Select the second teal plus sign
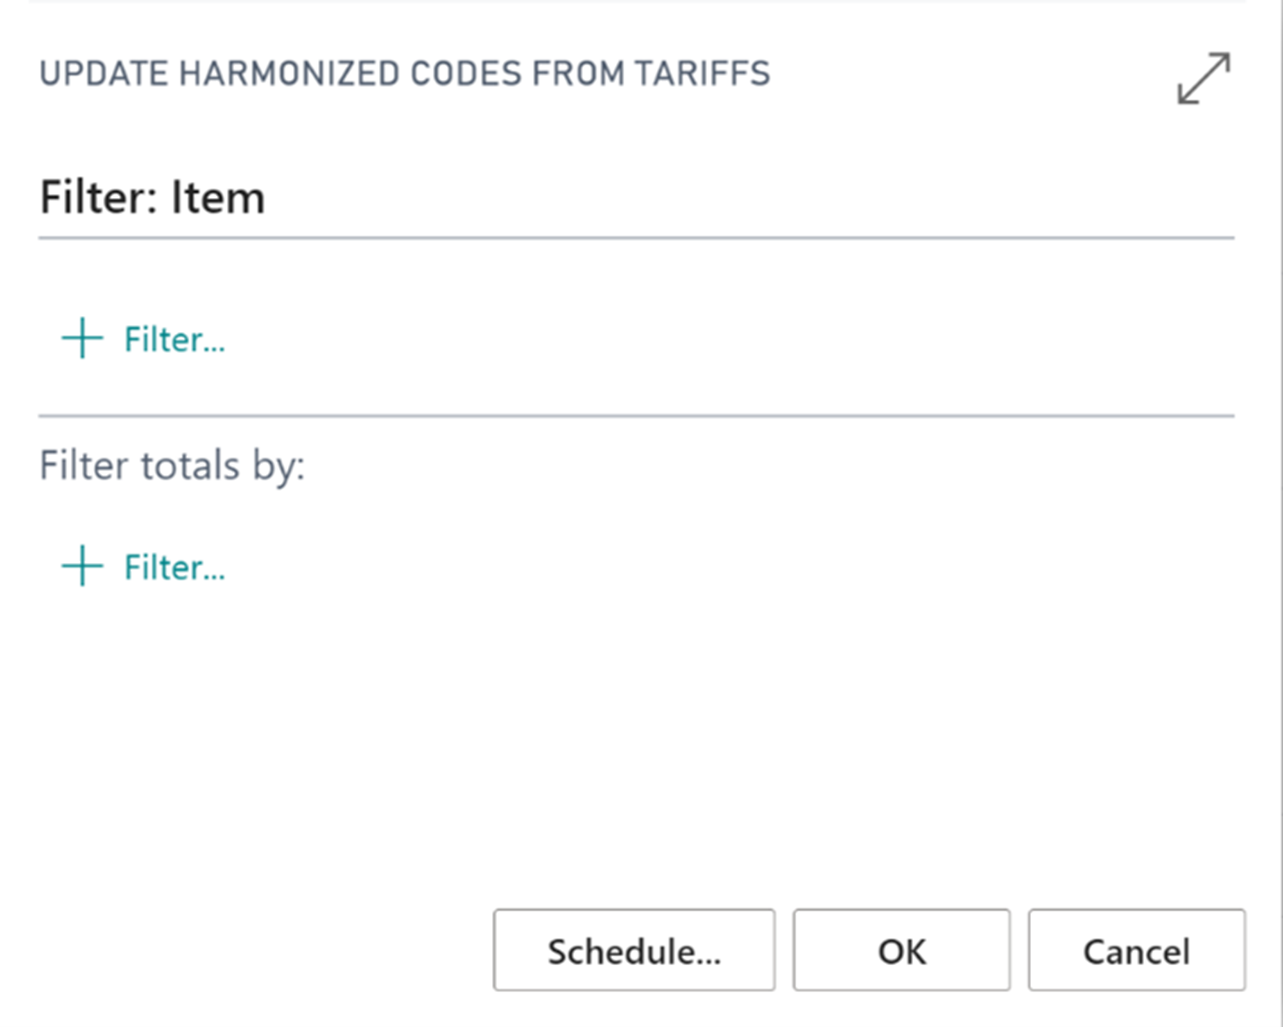The width and height of the screenshot is (1283, 1027). [82, 567]
